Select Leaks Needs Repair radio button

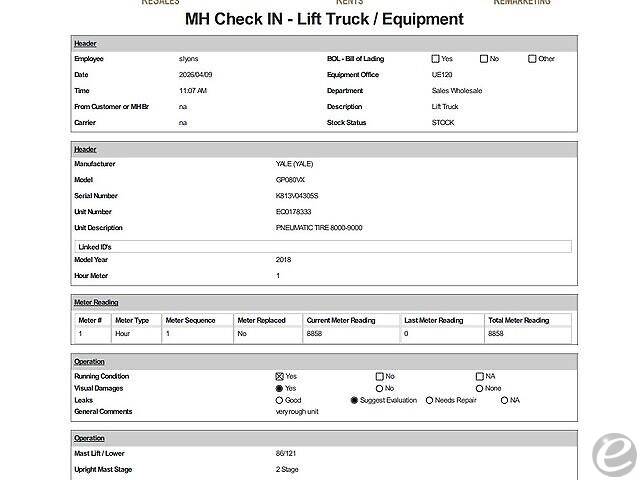click(429, 400)
